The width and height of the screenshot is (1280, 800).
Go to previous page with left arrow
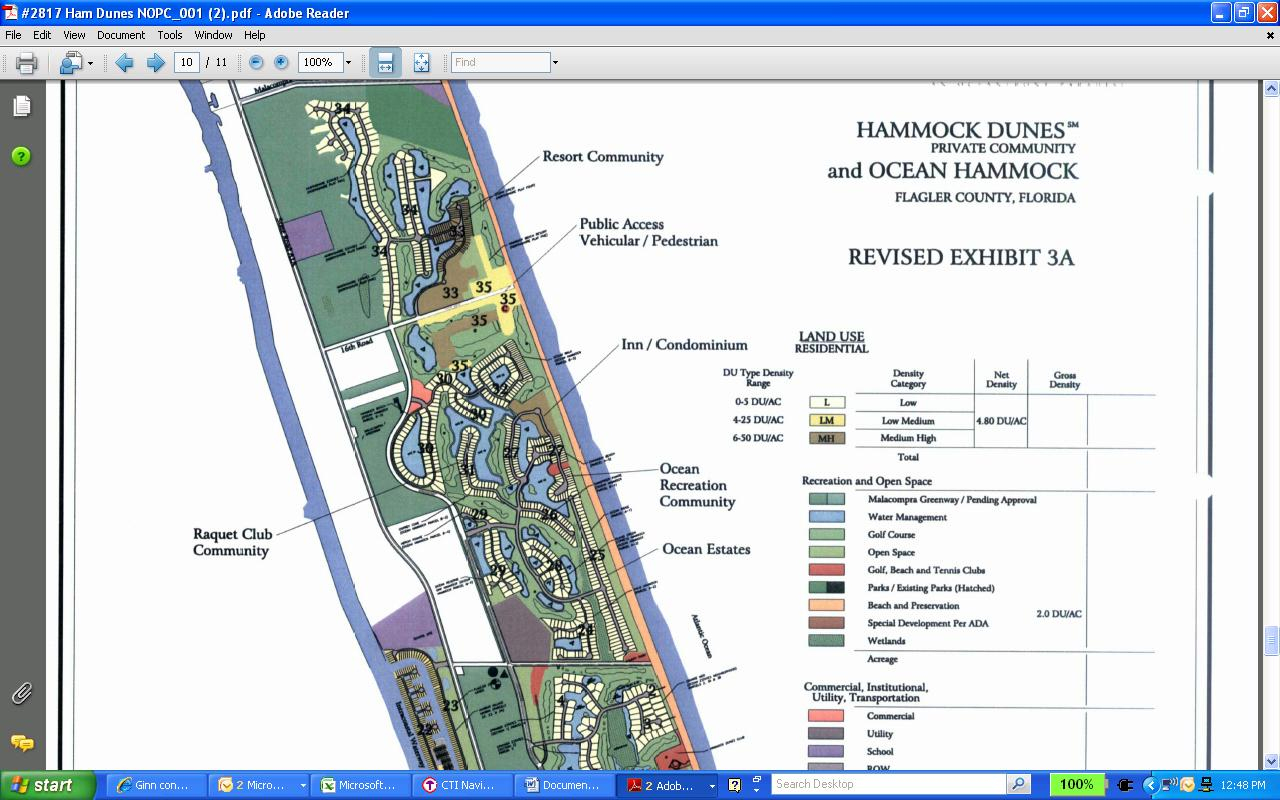tap(124, 63)
